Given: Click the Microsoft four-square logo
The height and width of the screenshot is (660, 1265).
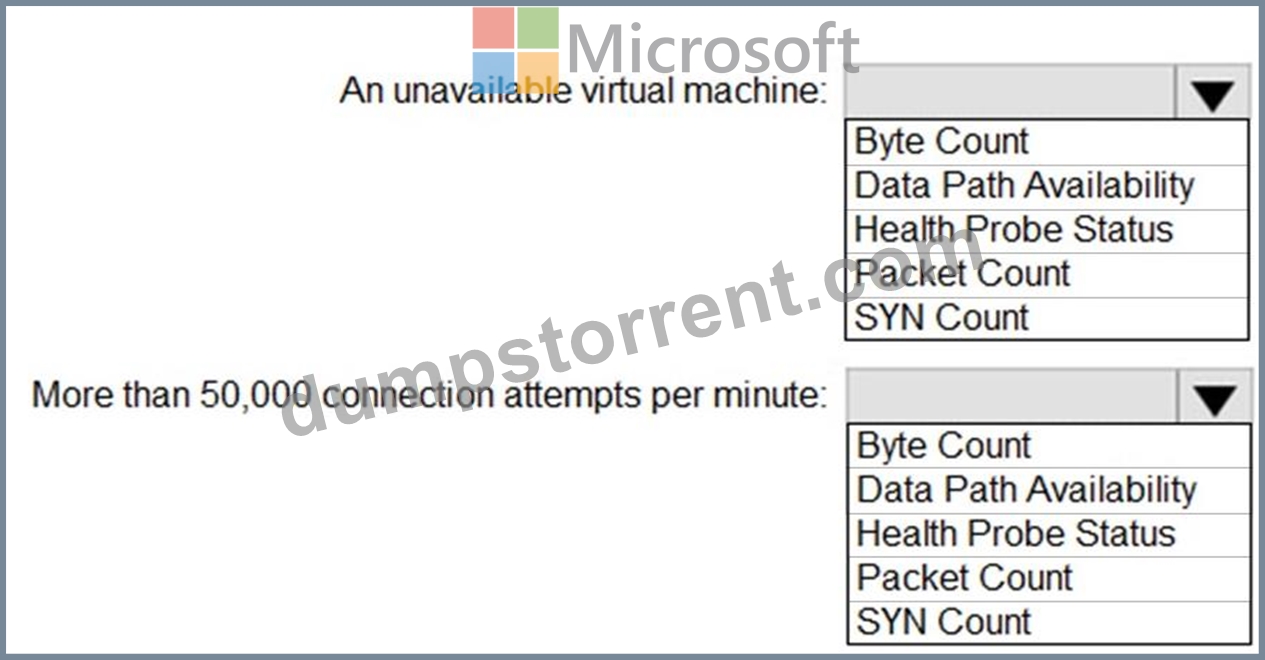Looking at the screenshot, I should tap(516, 50).
